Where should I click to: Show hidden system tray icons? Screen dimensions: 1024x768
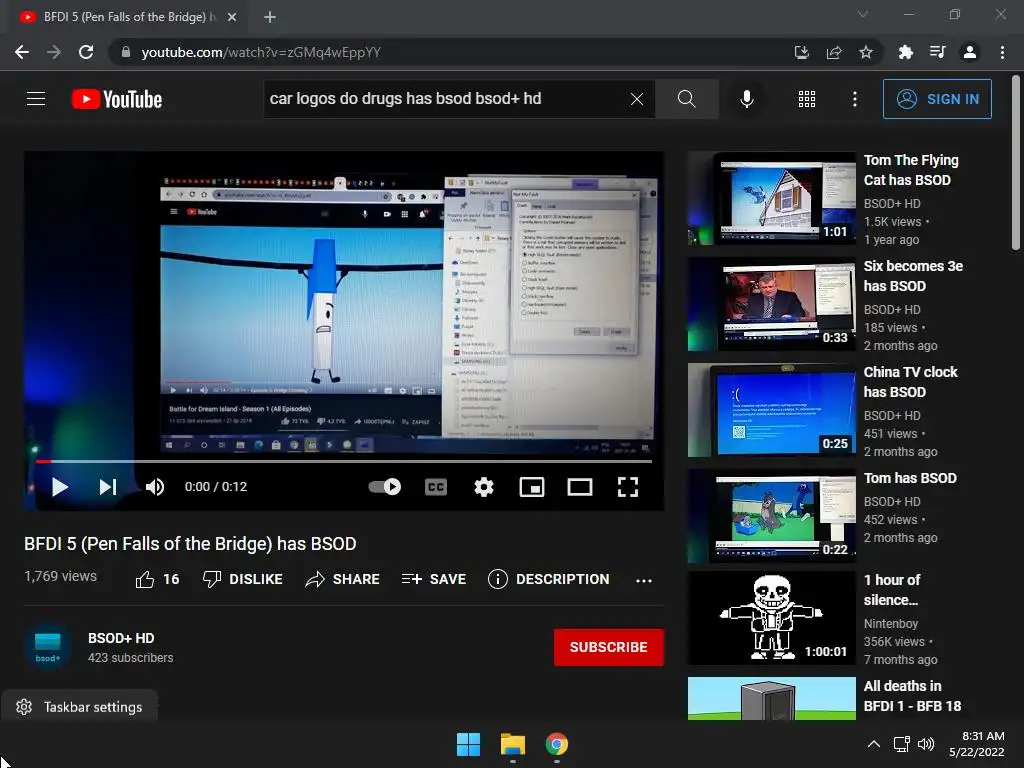point(873,744)
